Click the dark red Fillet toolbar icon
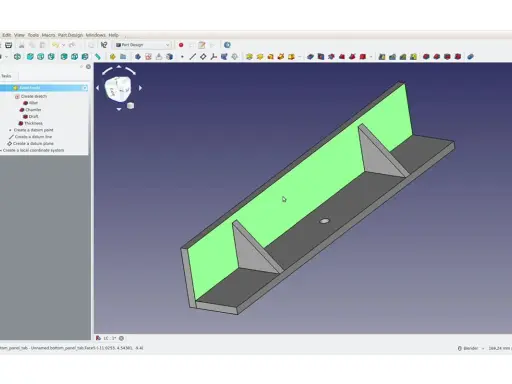 pyautogui.click(x=426, y=57)
